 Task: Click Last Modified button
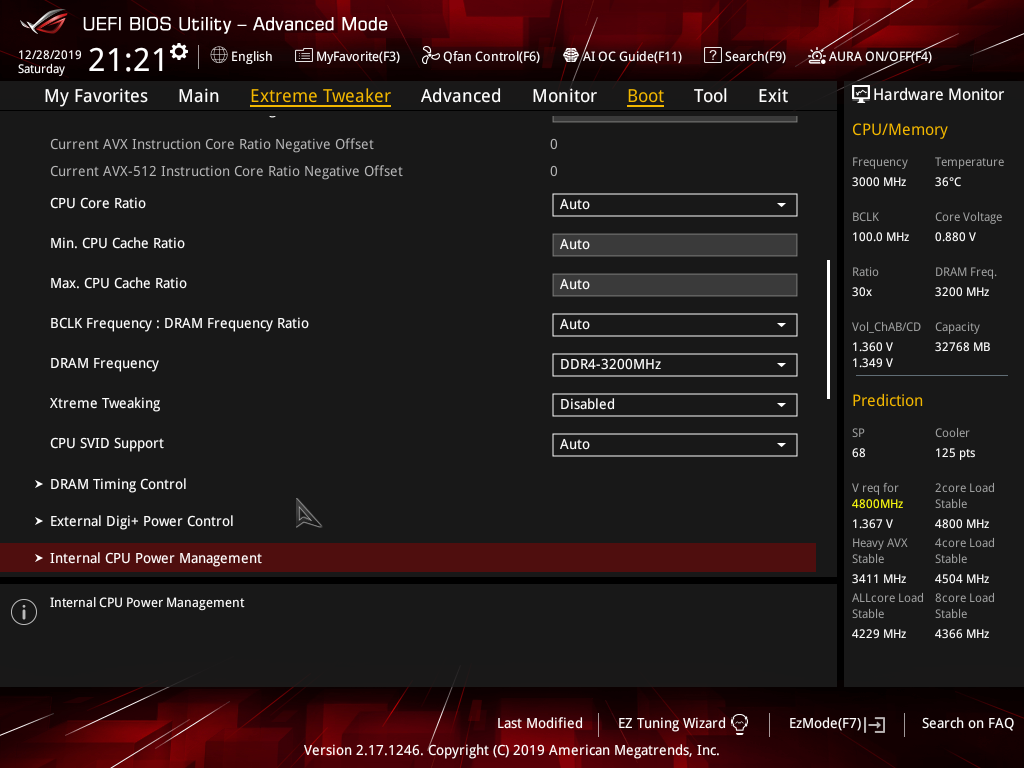(x=539, y=723)
